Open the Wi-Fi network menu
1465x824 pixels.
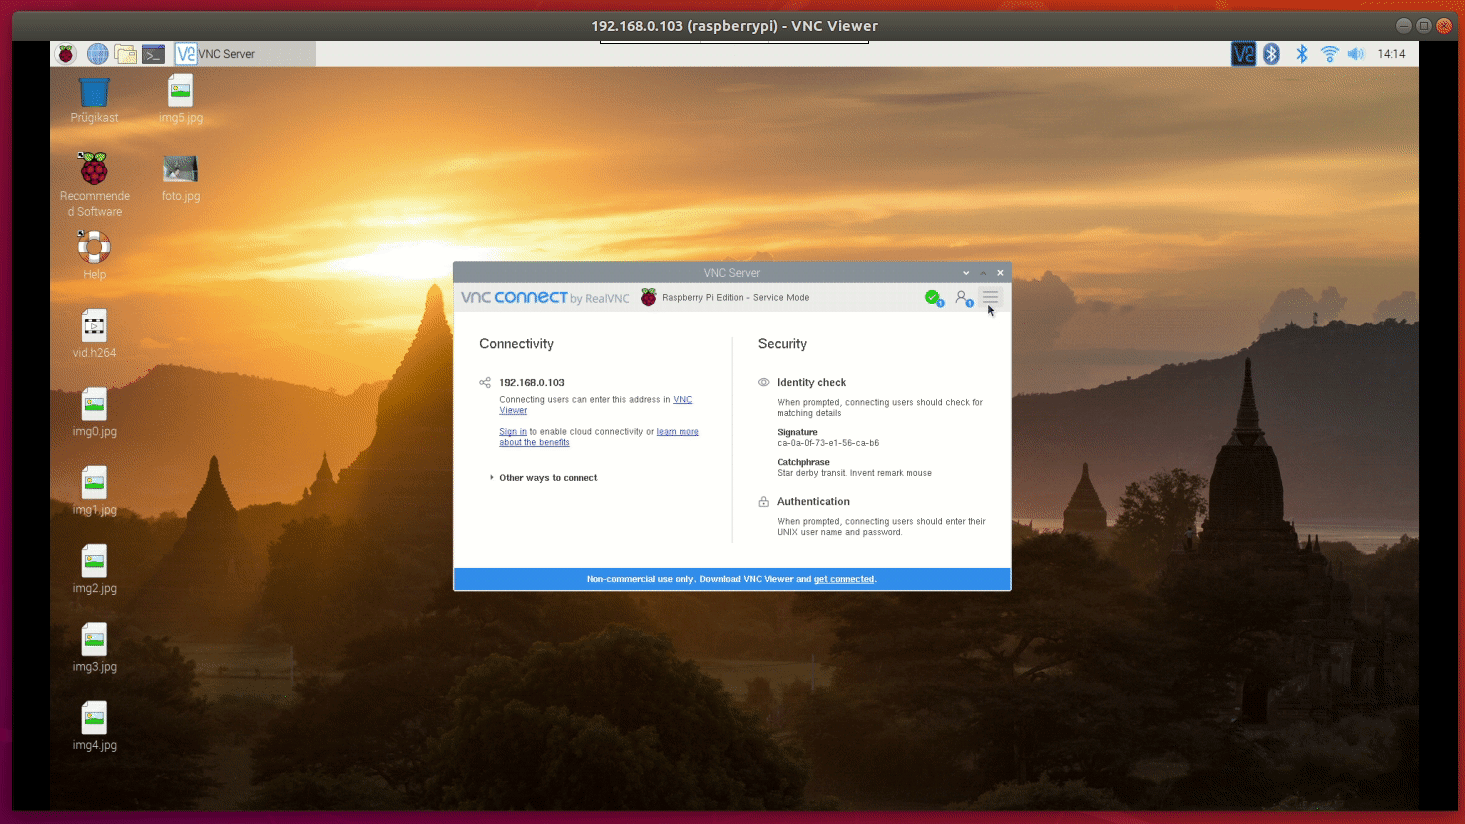1329,54
